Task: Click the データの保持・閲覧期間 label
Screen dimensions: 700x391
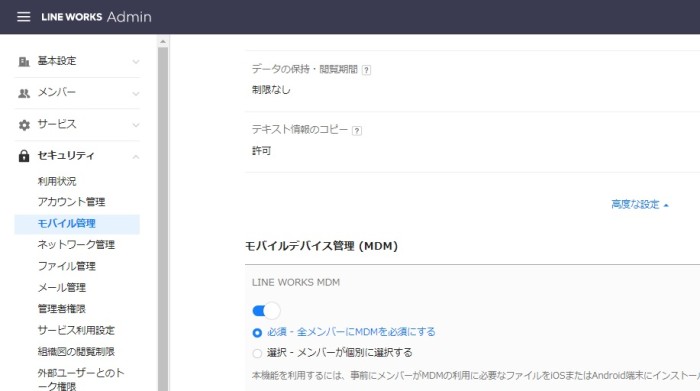Action: (x=305, y=69)
